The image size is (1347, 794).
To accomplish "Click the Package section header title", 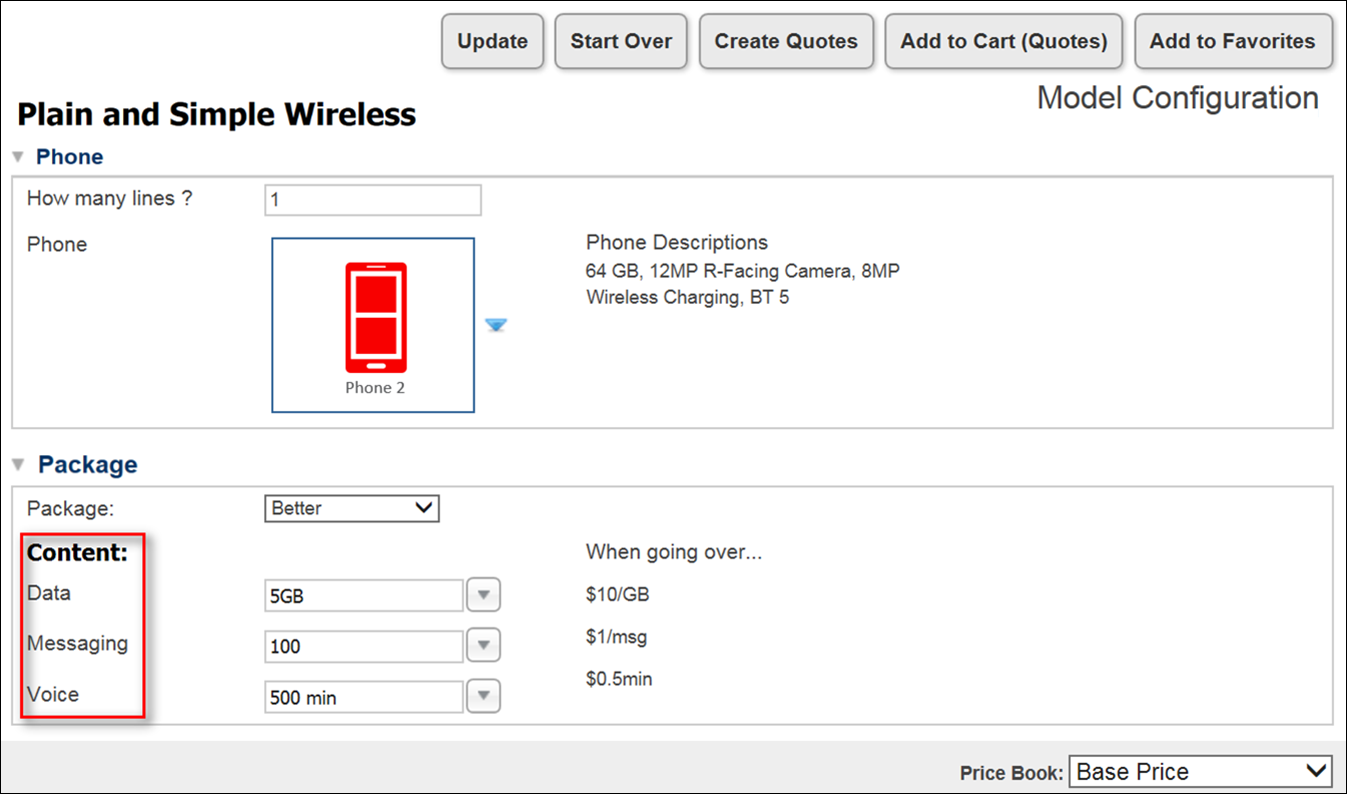I will 87,465.
